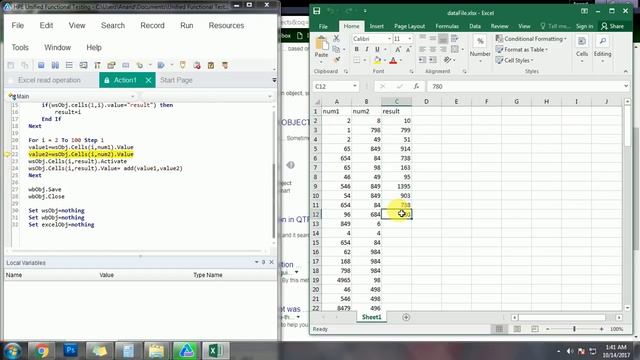Open the UFT Tools menu

(x=20, y=47)
